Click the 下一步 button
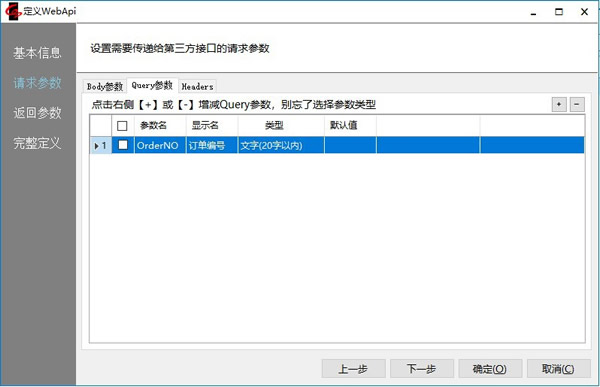The width and height of the screenshot is (600, 387). [422, 369]
